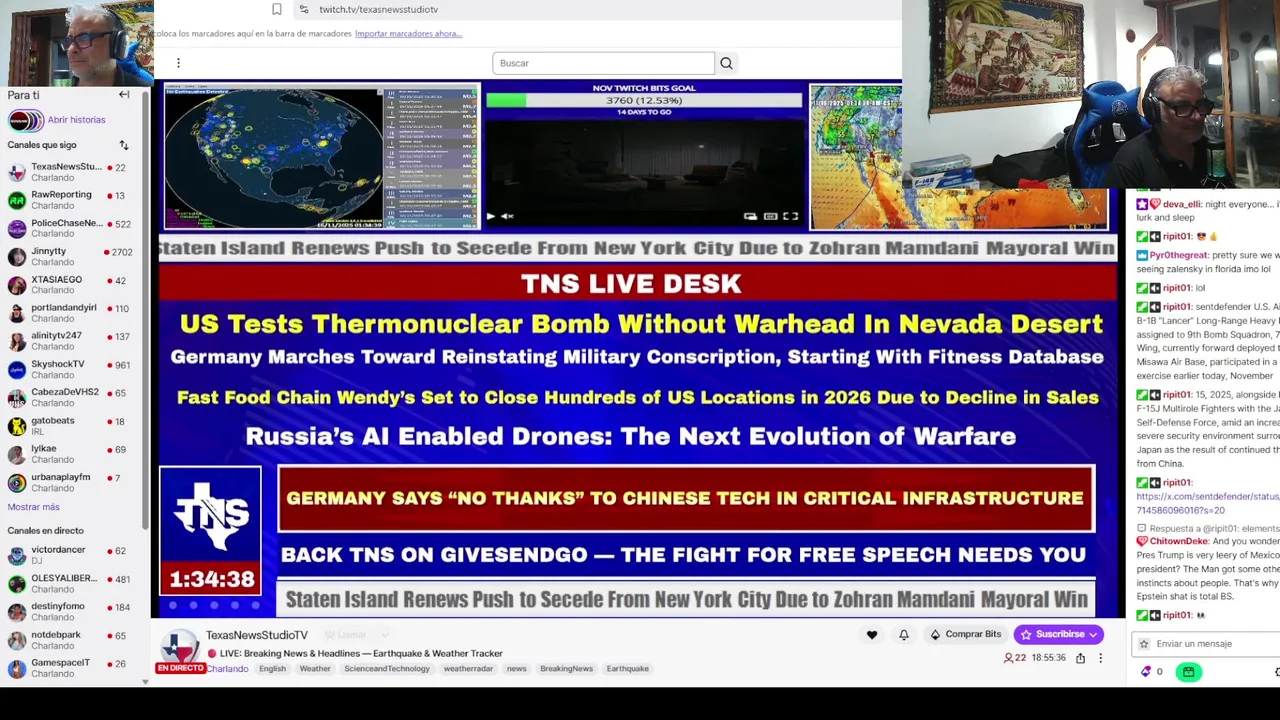Open the green channel points icon in chat
Image resolution: width=1280 pixels, height=720 pixels.
tap(1188, 672)
